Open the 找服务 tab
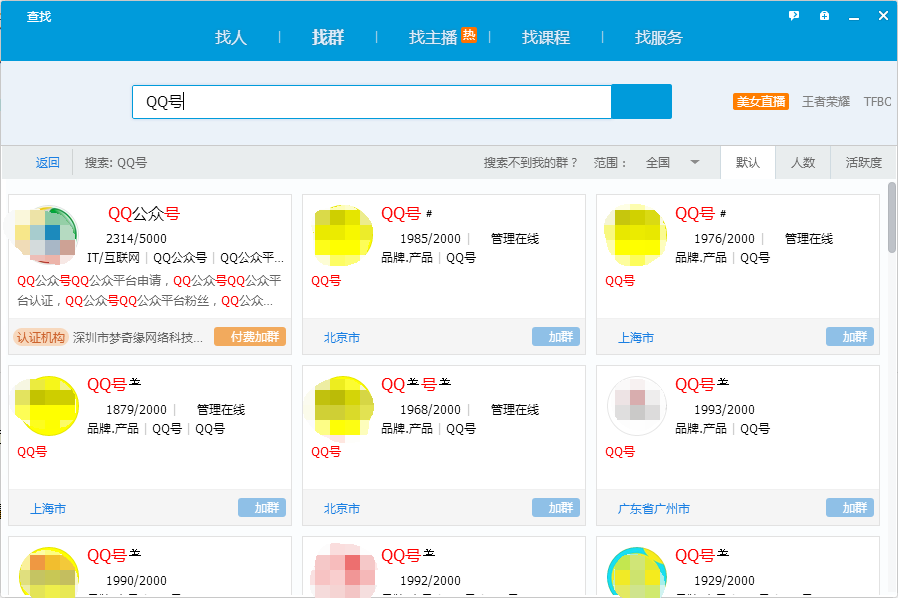 659,37
